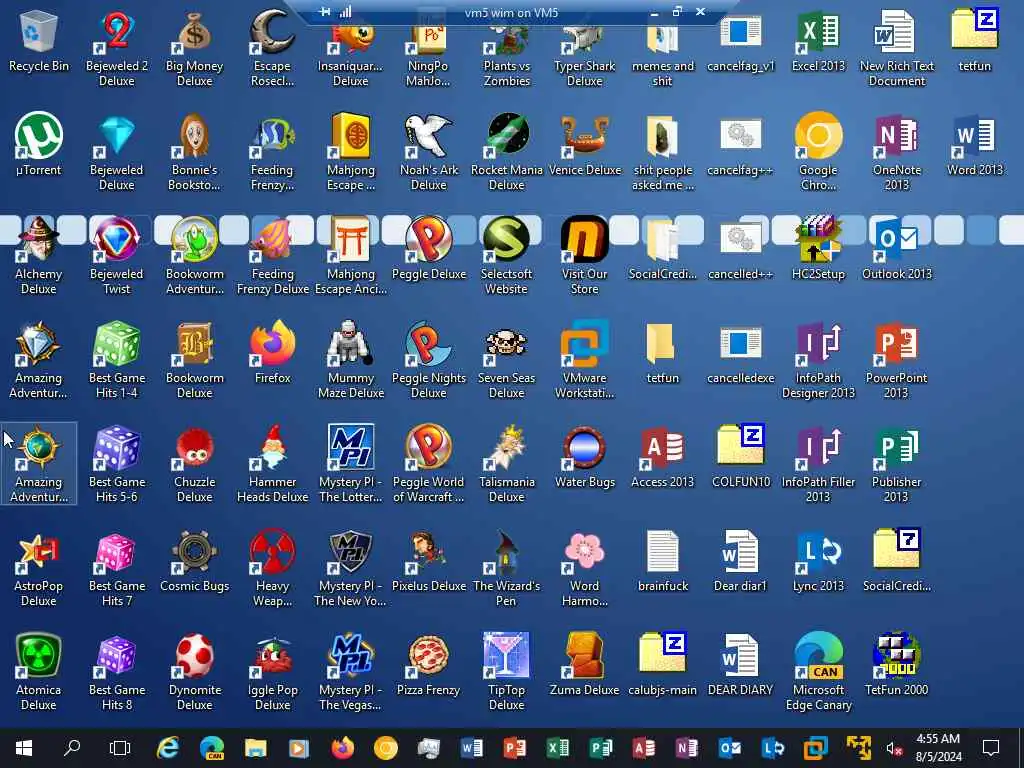Launch Atomica Deluxe shortcut

coord(39,671)
